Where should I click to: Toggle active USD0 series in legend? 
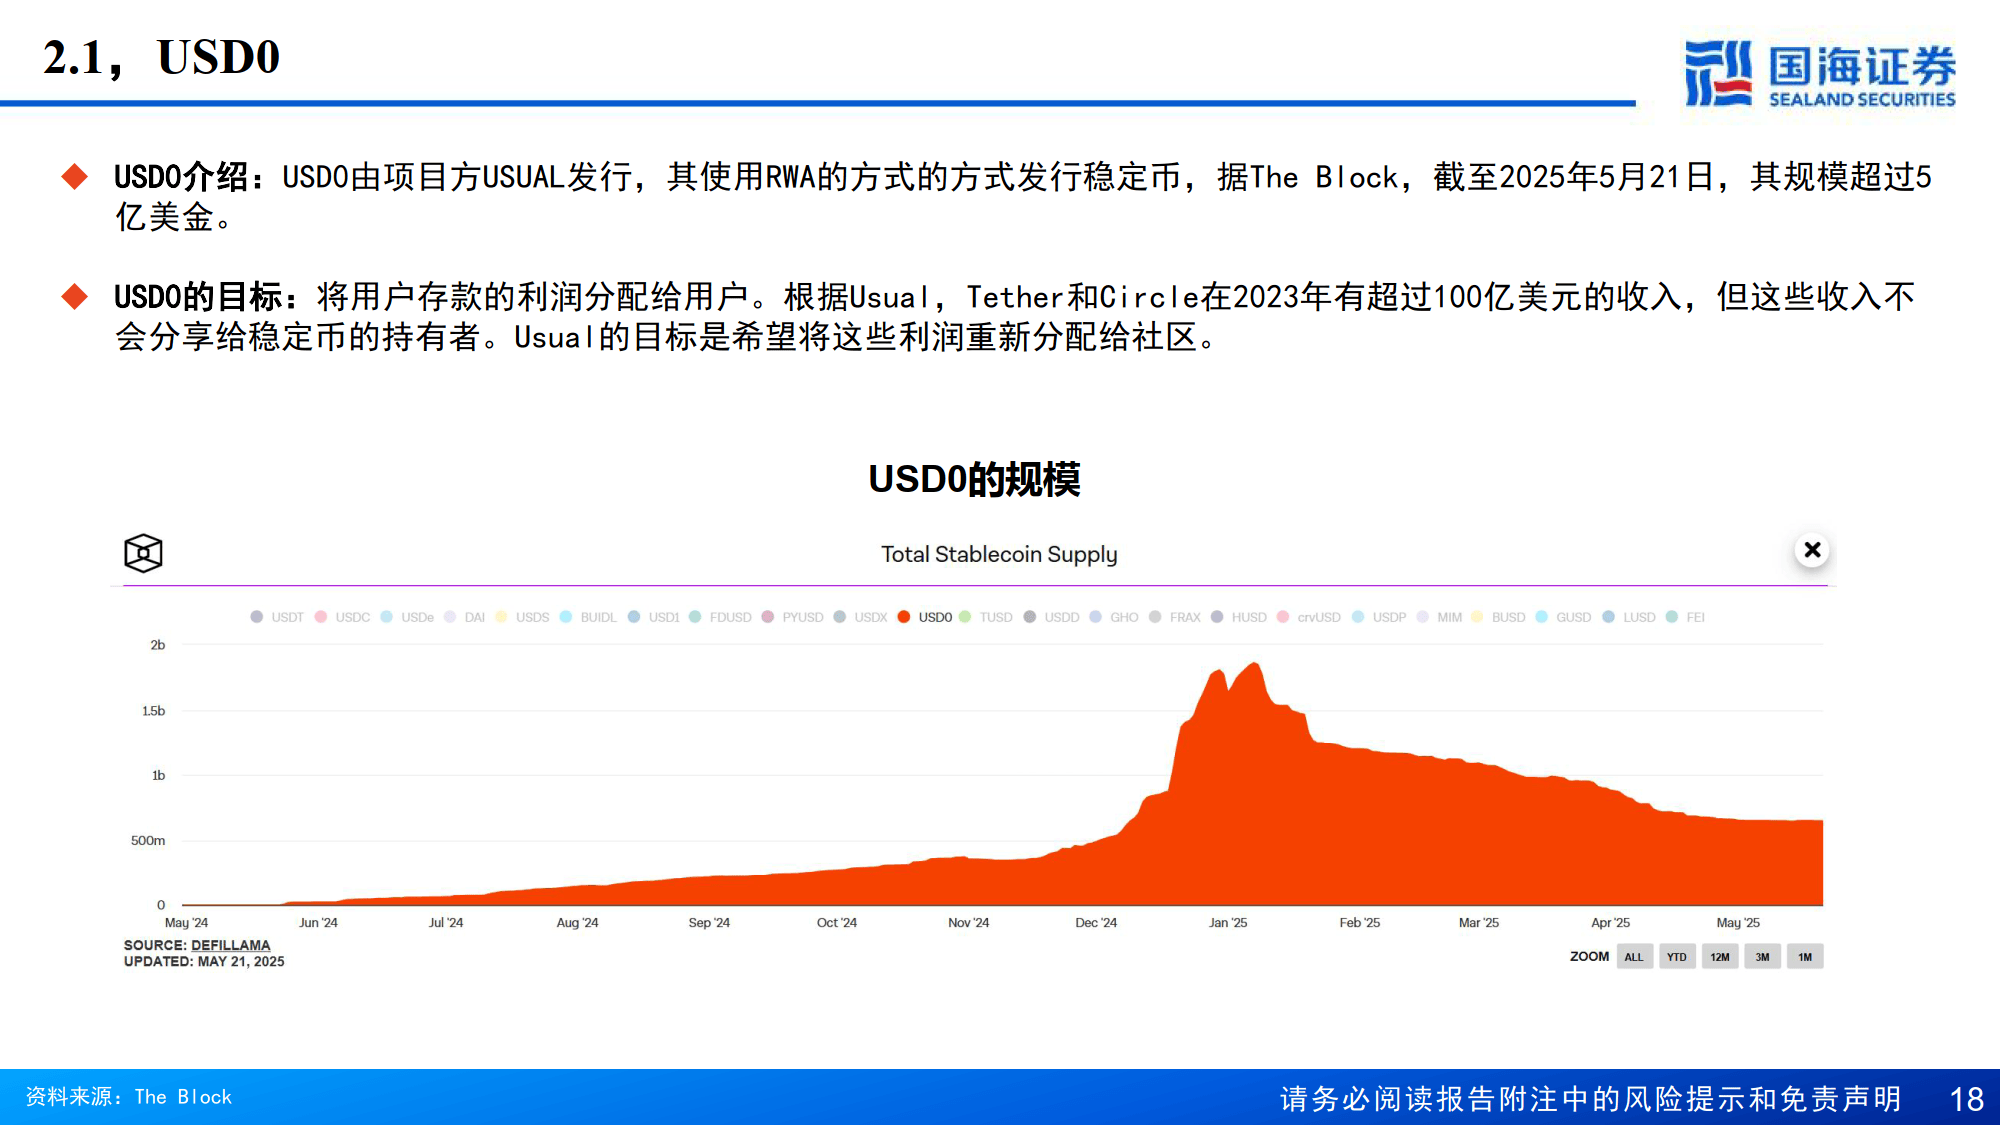point(925,617)
